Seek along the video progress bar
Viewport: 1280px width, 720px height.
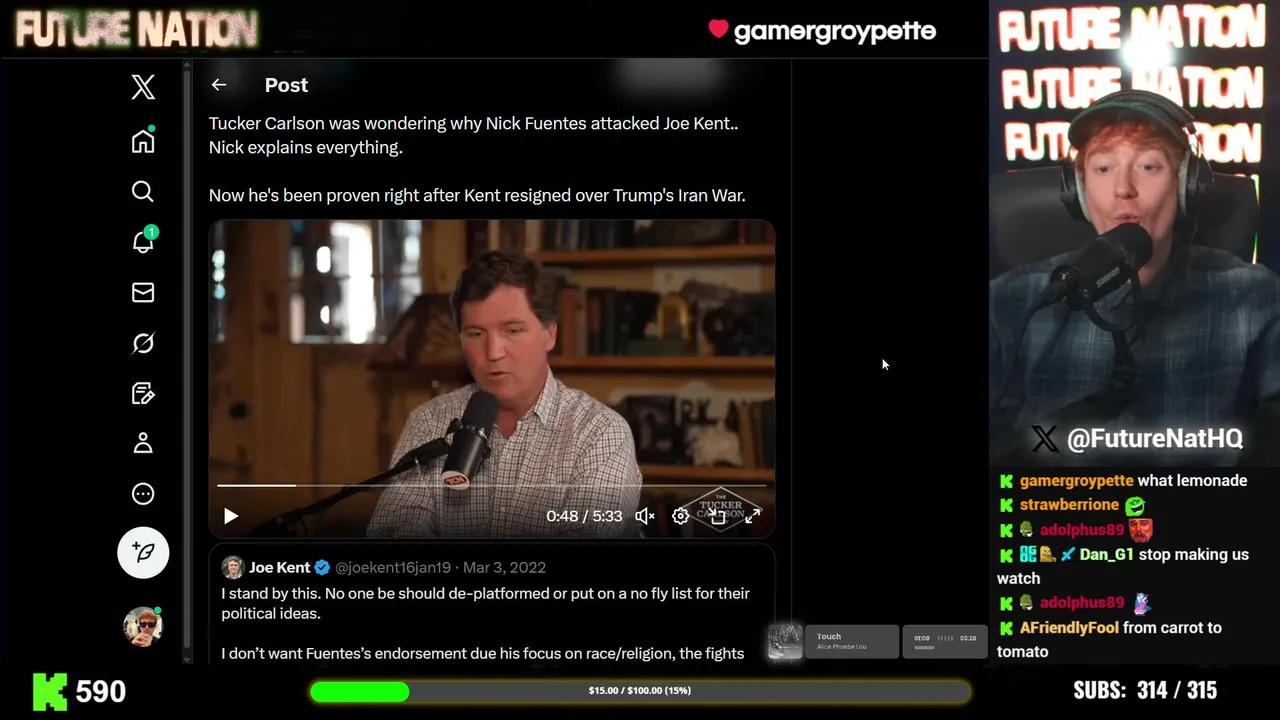point(491,485)
